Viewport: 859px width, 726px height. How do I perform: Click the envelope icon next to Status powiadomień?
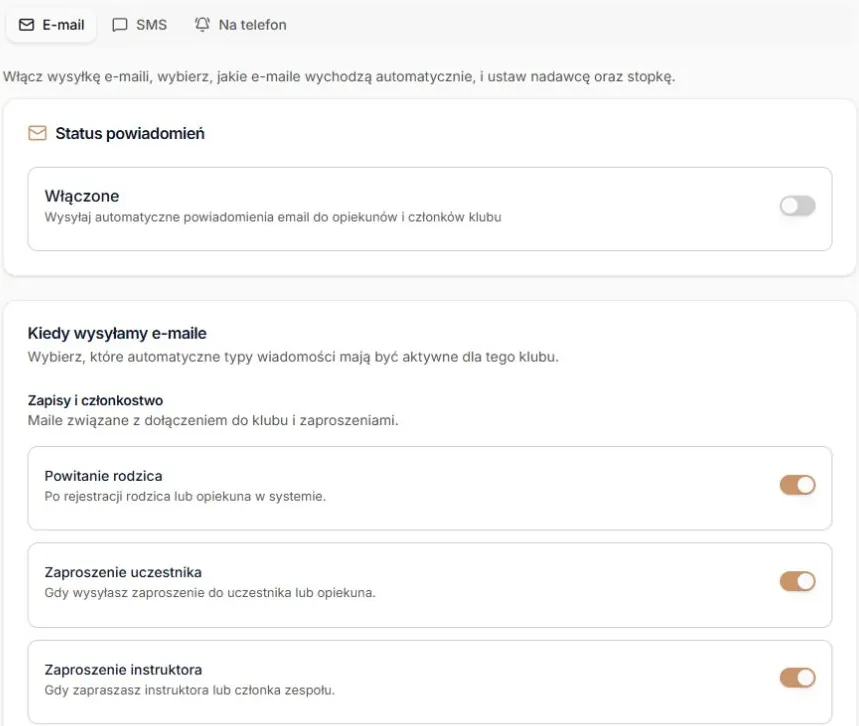pyautogui.click(x=37, y=133)
